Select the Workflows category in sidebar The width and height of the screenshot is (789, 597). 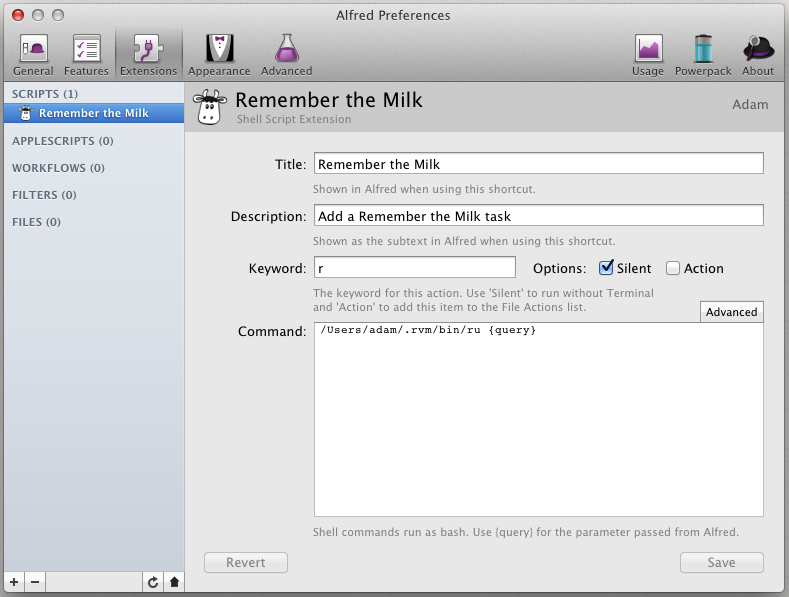(x=58, y=168)
